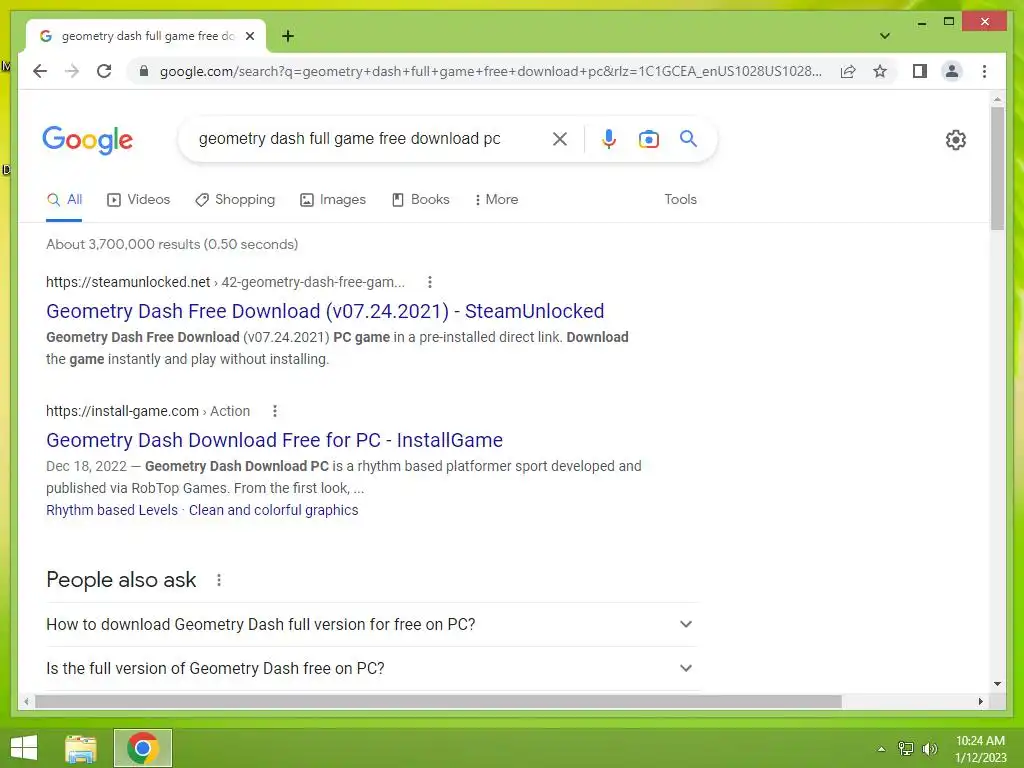Switch to Books results
The width and height of the screenshot is (1024, 768).
pos(421,200)
